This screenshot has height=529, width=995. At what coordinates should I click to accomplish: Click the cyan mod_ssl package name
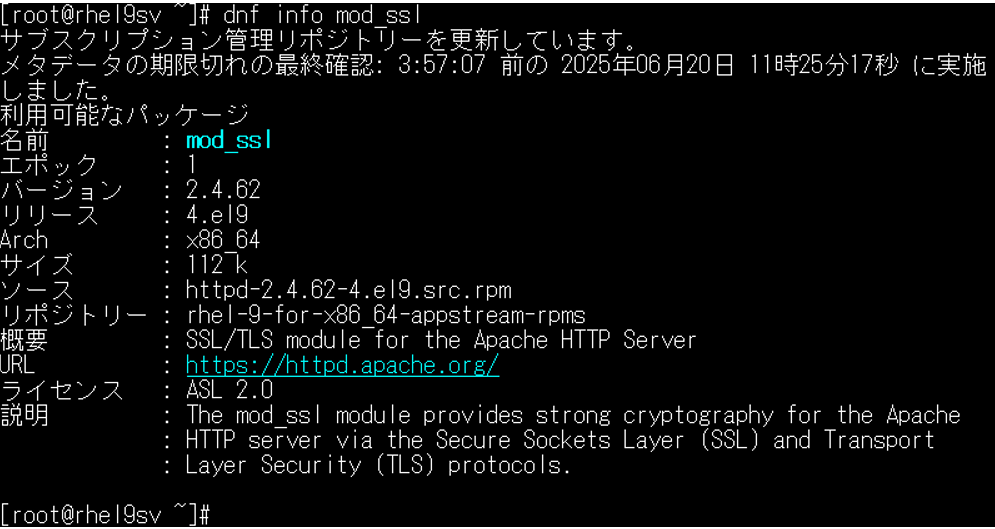(229, 141)
